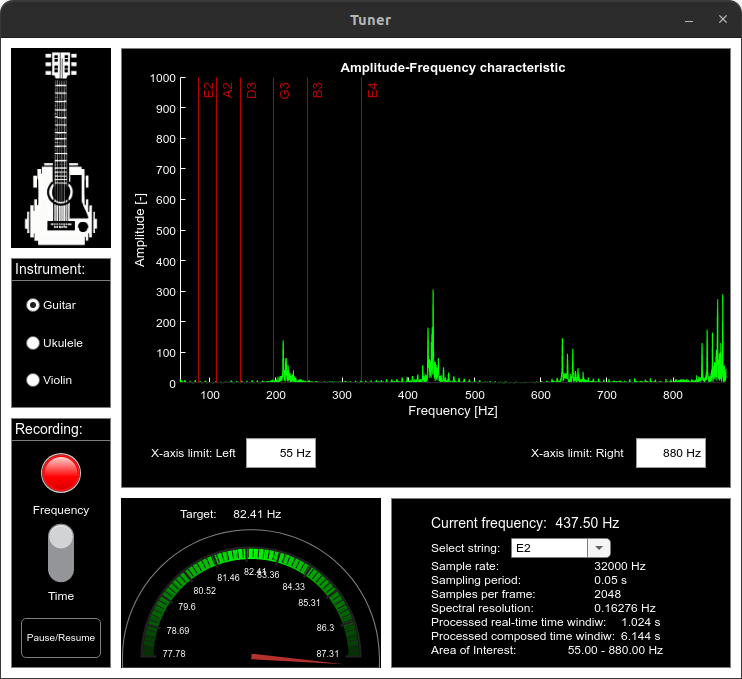This screenshot has height=679, width=742.
Task: Click the E4 string marker label
Action: [372, 90]
